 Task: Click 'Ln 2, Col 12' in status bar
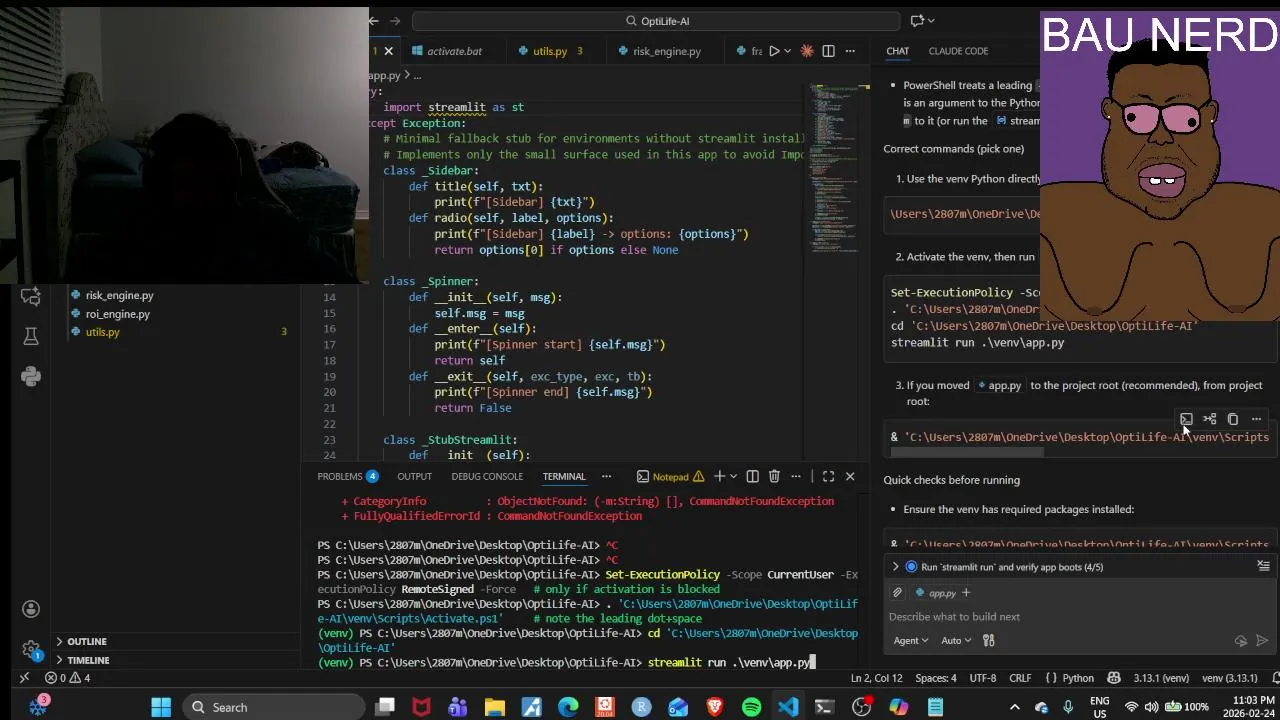[876, 678]
